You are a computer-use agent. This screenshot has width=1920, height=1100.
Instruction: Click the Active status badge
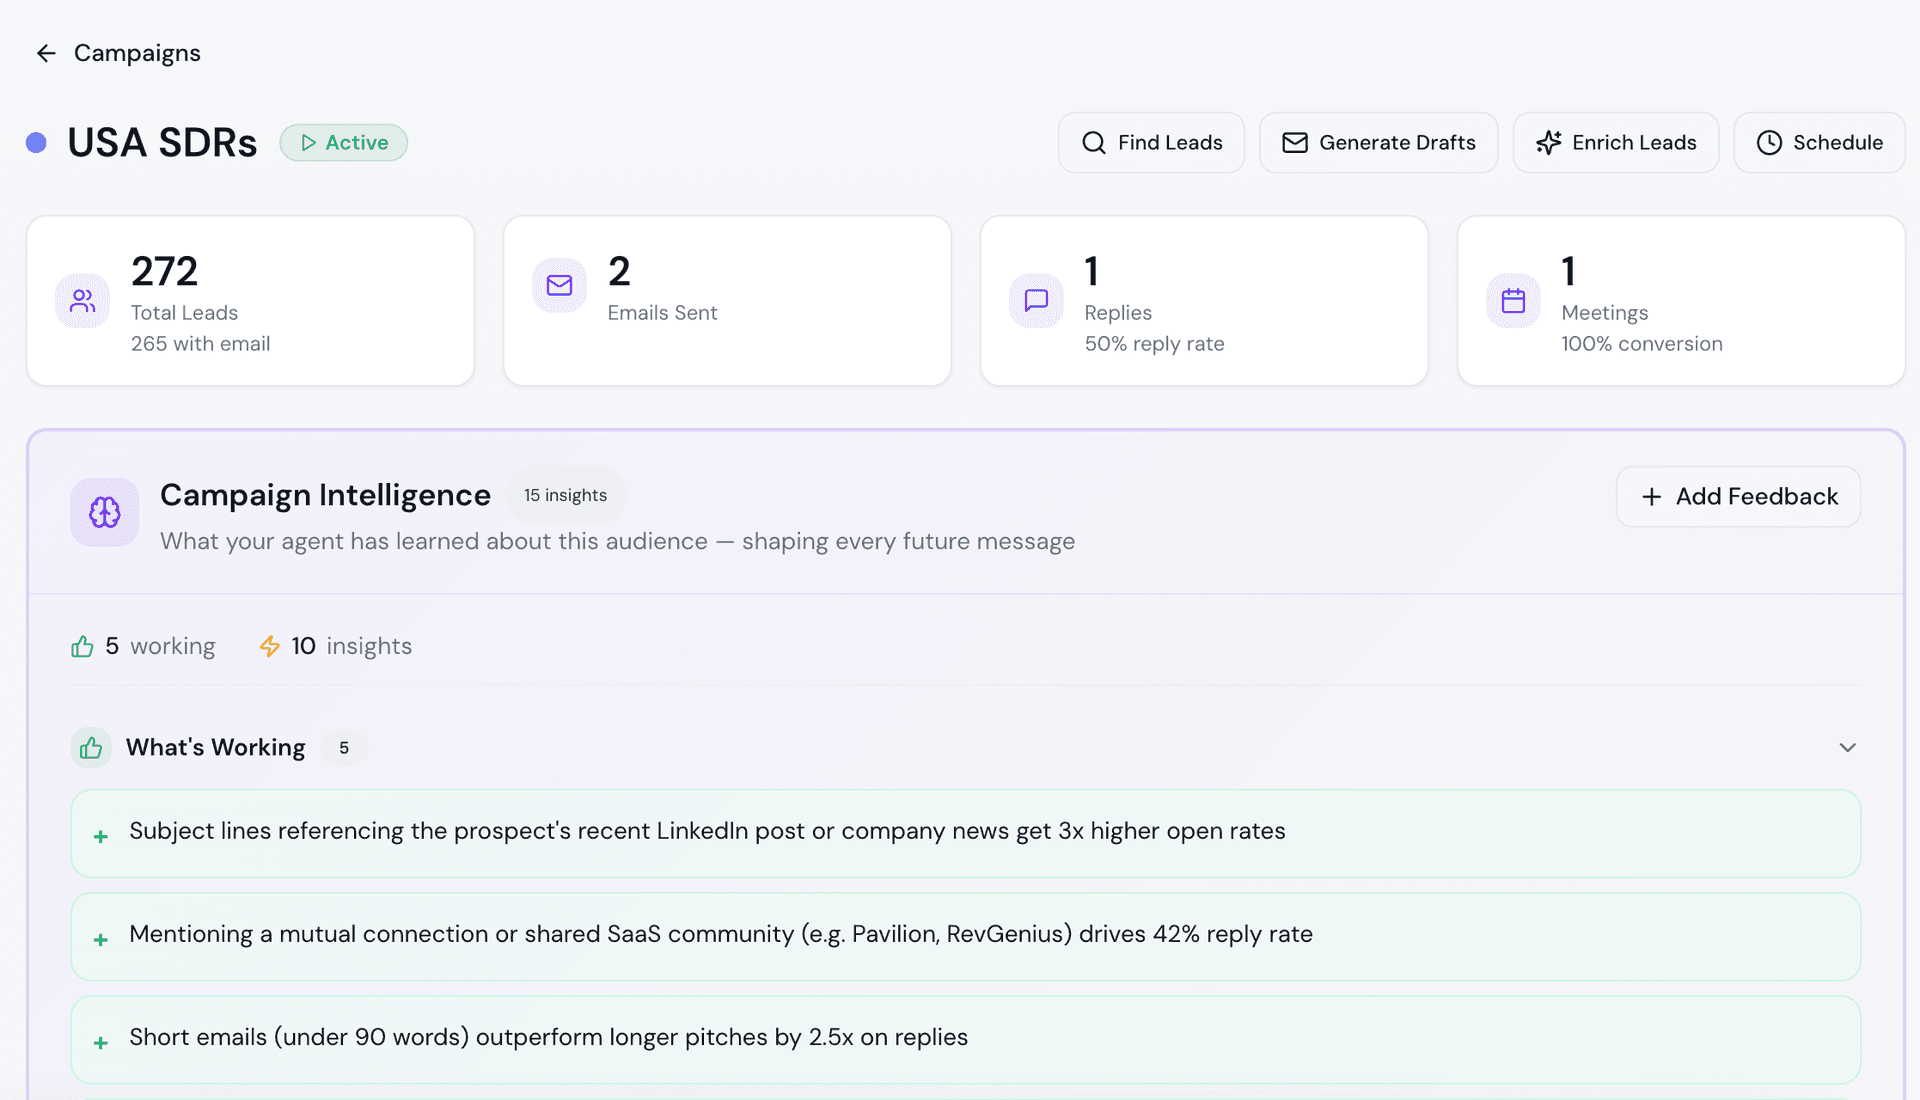click(x=343, y=143)
